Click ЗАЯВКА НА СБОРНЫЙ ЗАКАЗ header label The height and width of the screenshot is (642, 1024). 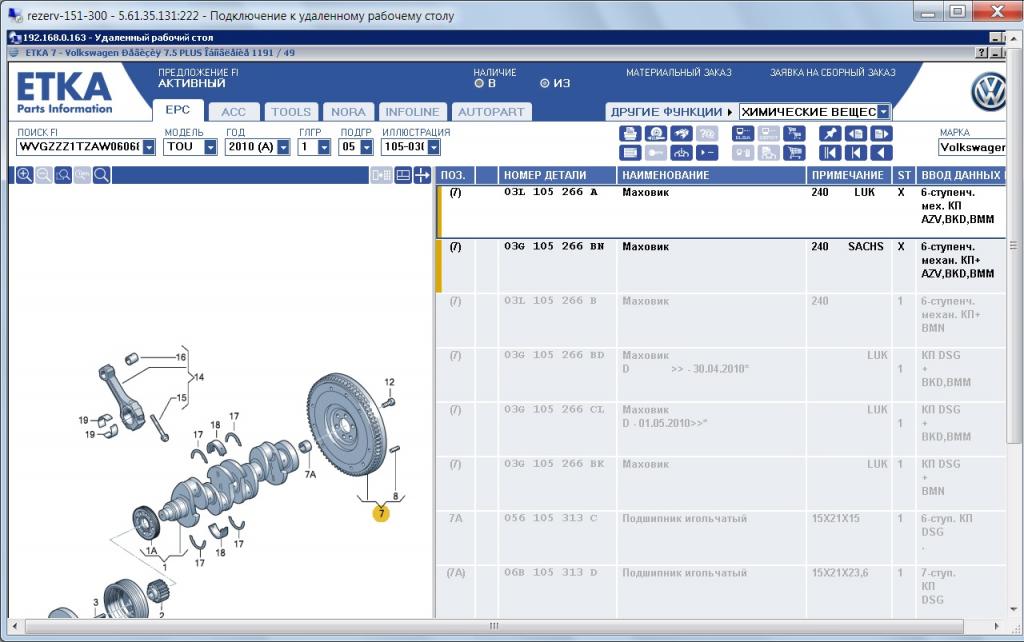click(833, 72)
